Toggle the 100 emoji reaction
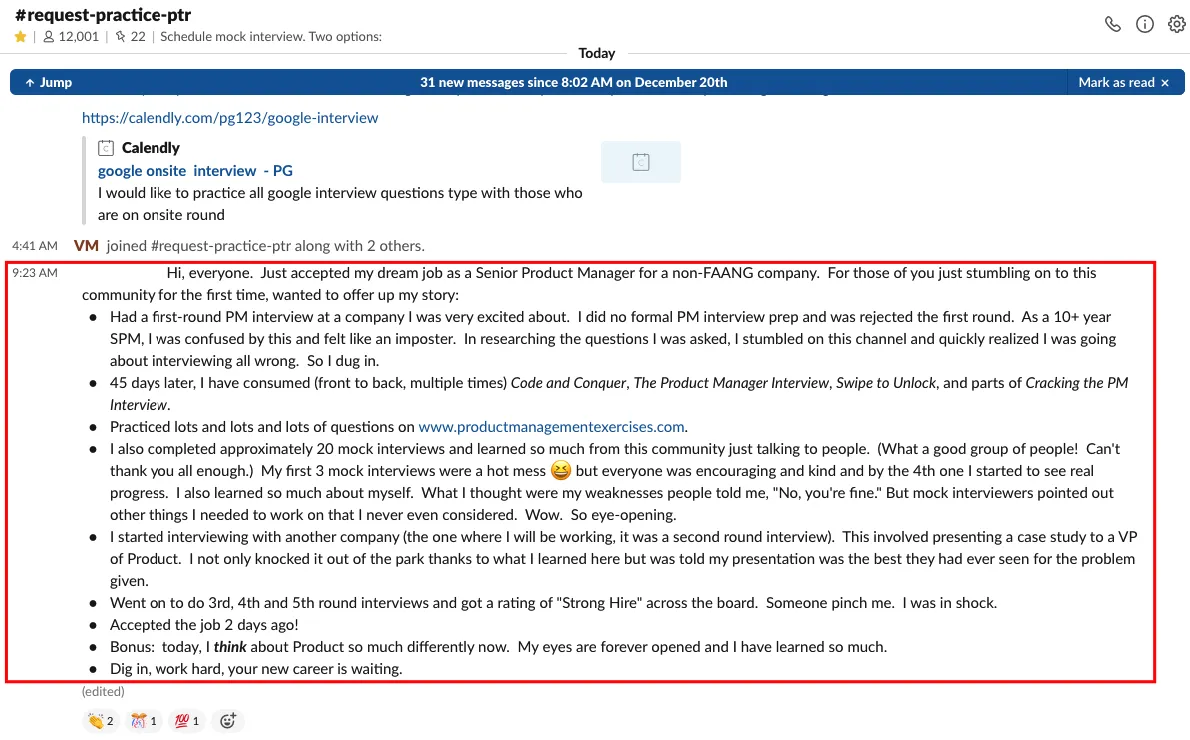The width and height of the screenshot is (1190, 740). (x=187, y=721)
